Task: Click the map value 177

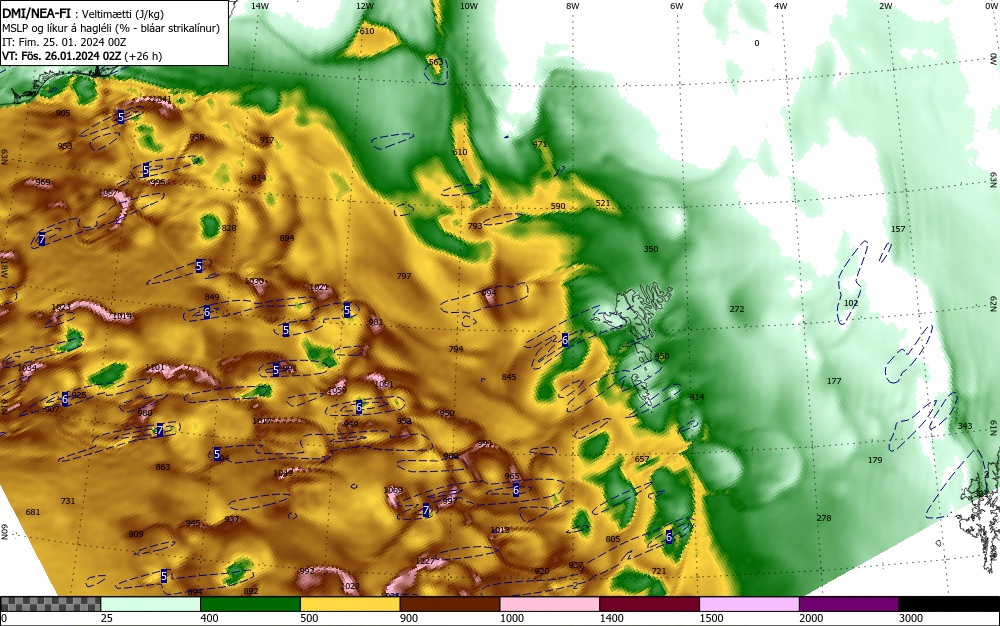Action: coord(834,381)
